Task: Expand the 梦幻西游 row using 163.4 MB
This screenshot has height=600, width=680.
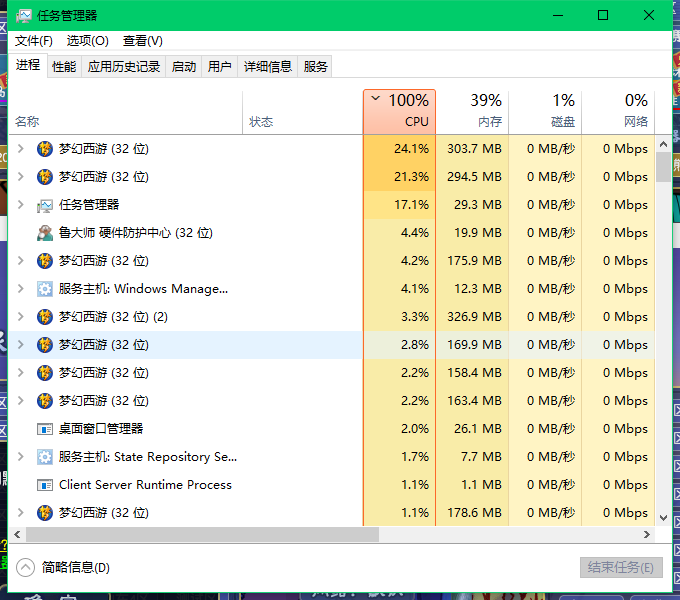Action: [x=20, y=401]
